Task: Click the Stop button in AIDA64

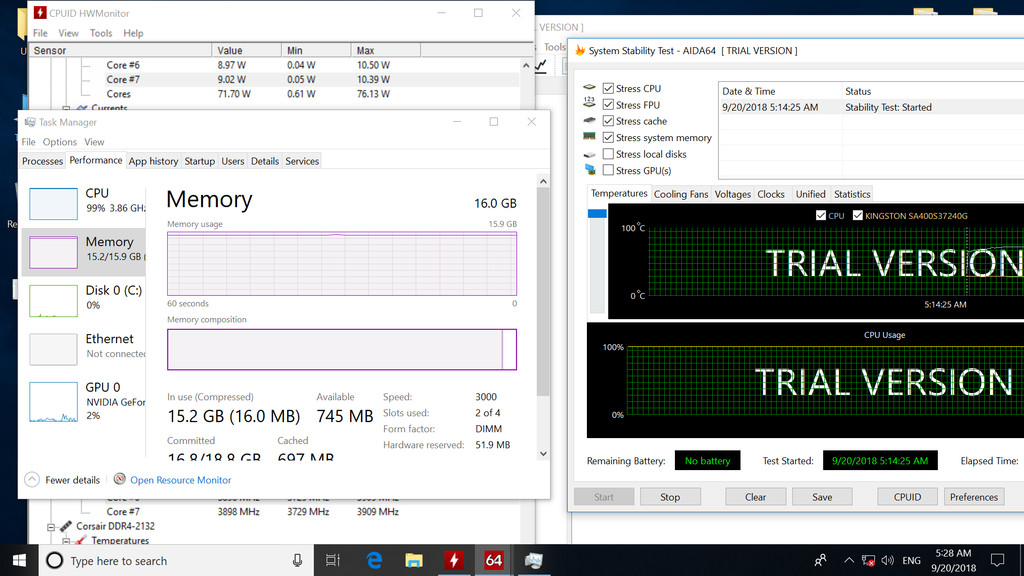Action: click(x=670, y=497)
